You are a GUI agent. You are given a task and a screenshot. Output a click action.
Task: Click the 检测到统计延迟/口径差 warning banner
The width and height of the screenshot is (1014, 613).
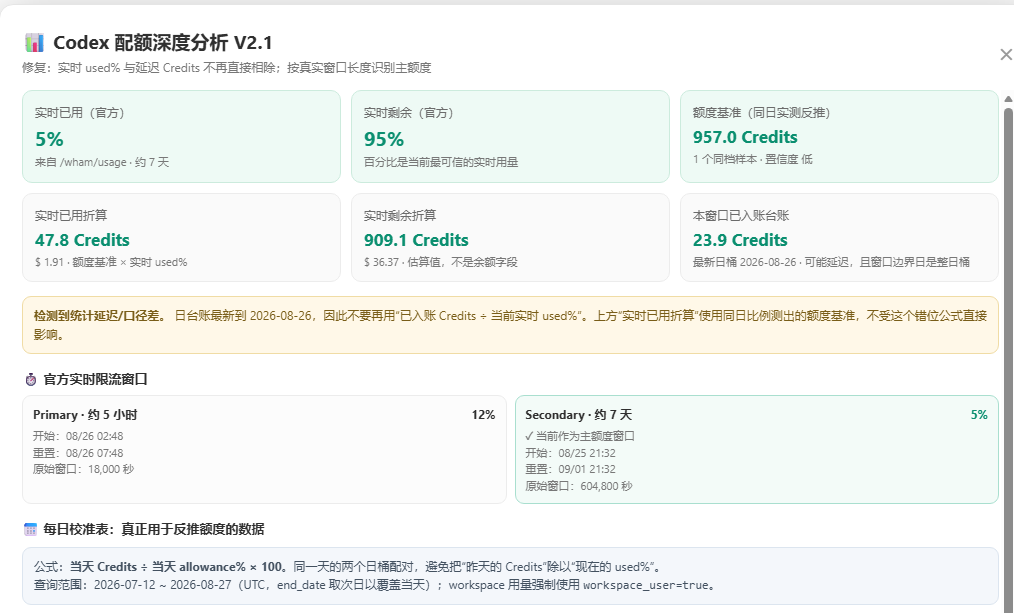(510, 325)
